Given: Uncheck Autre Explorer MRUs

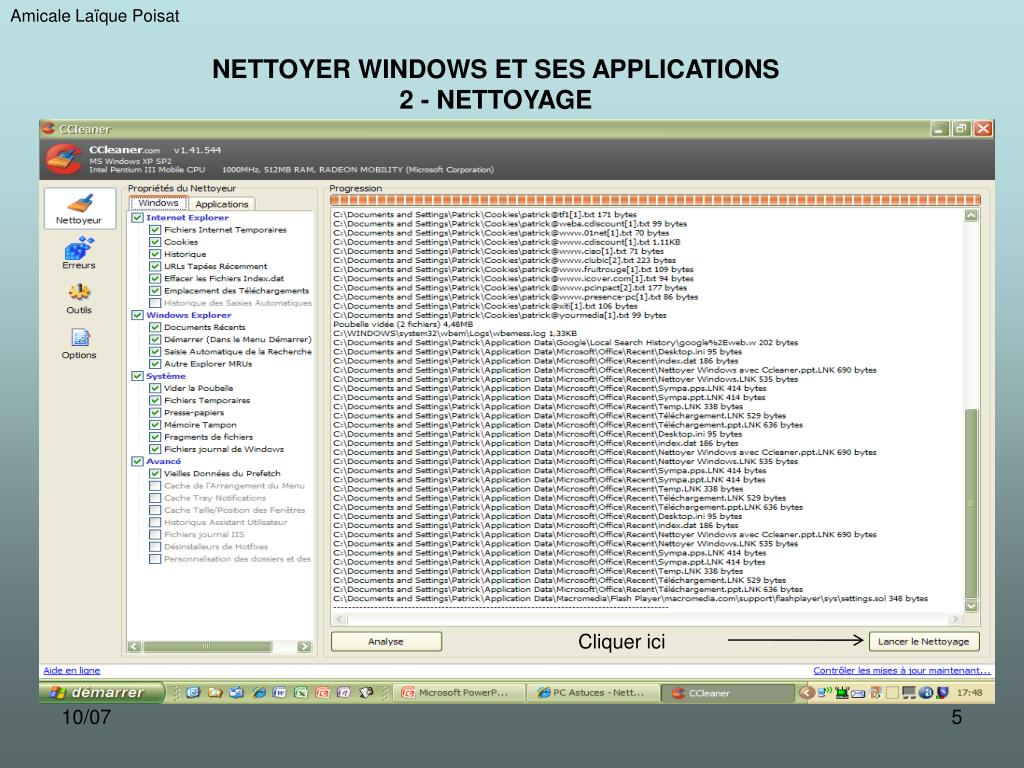Looking at the screenshot, I should [x=155, y=364].
